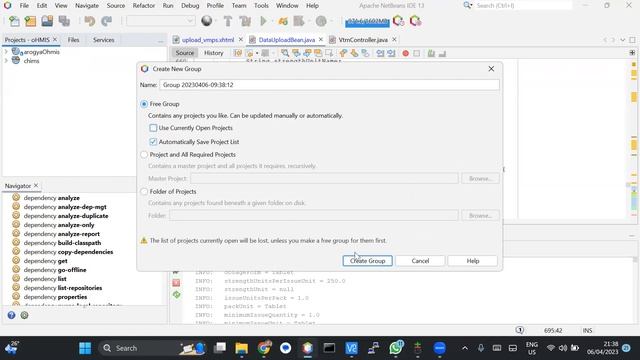
Task: Click the Cancel button in dialog
Action: (420, 261)
